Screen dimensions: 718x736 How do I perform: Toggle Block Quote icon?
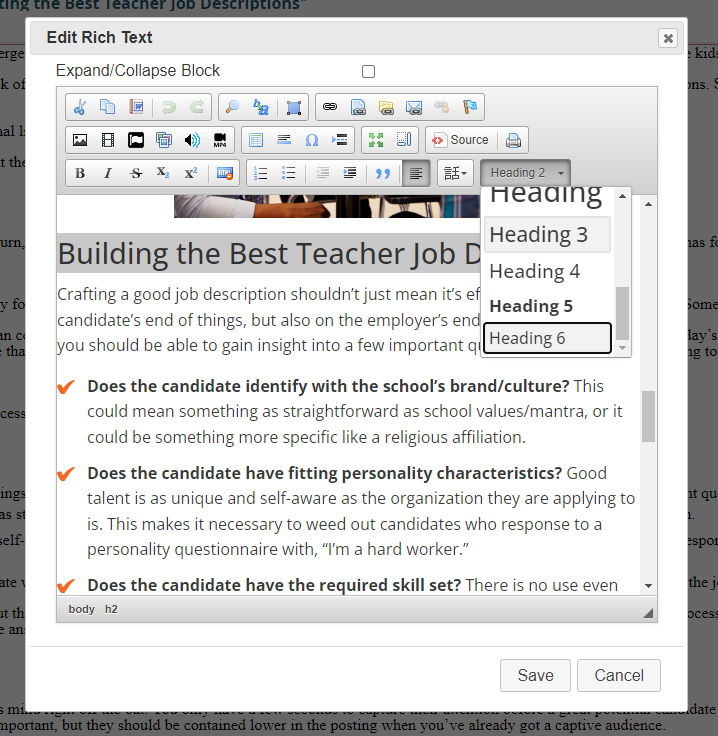click(x=382, y=173)
